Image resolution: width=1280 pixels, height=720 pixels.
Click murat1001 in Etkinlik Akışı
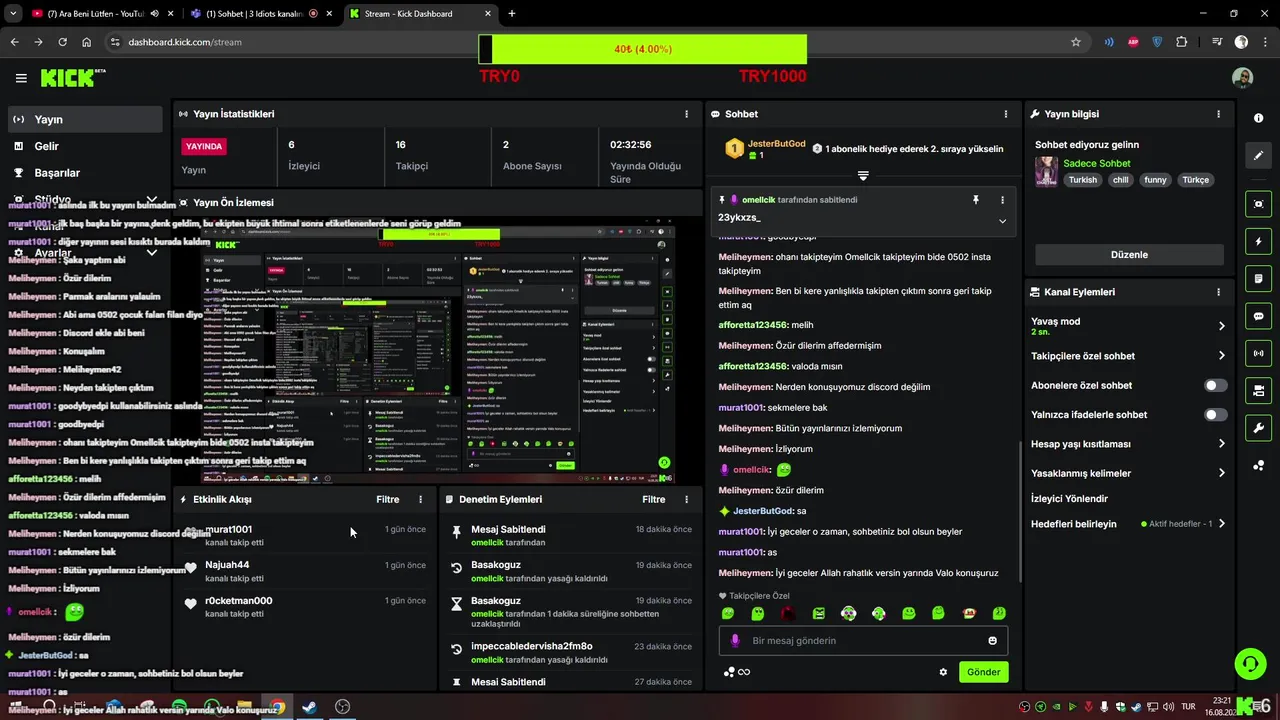(229, 529)
